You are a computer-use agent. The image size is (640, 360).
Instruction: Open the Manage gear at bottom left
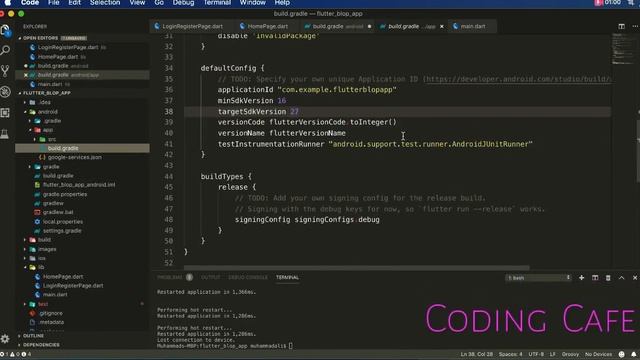point(5,339)
